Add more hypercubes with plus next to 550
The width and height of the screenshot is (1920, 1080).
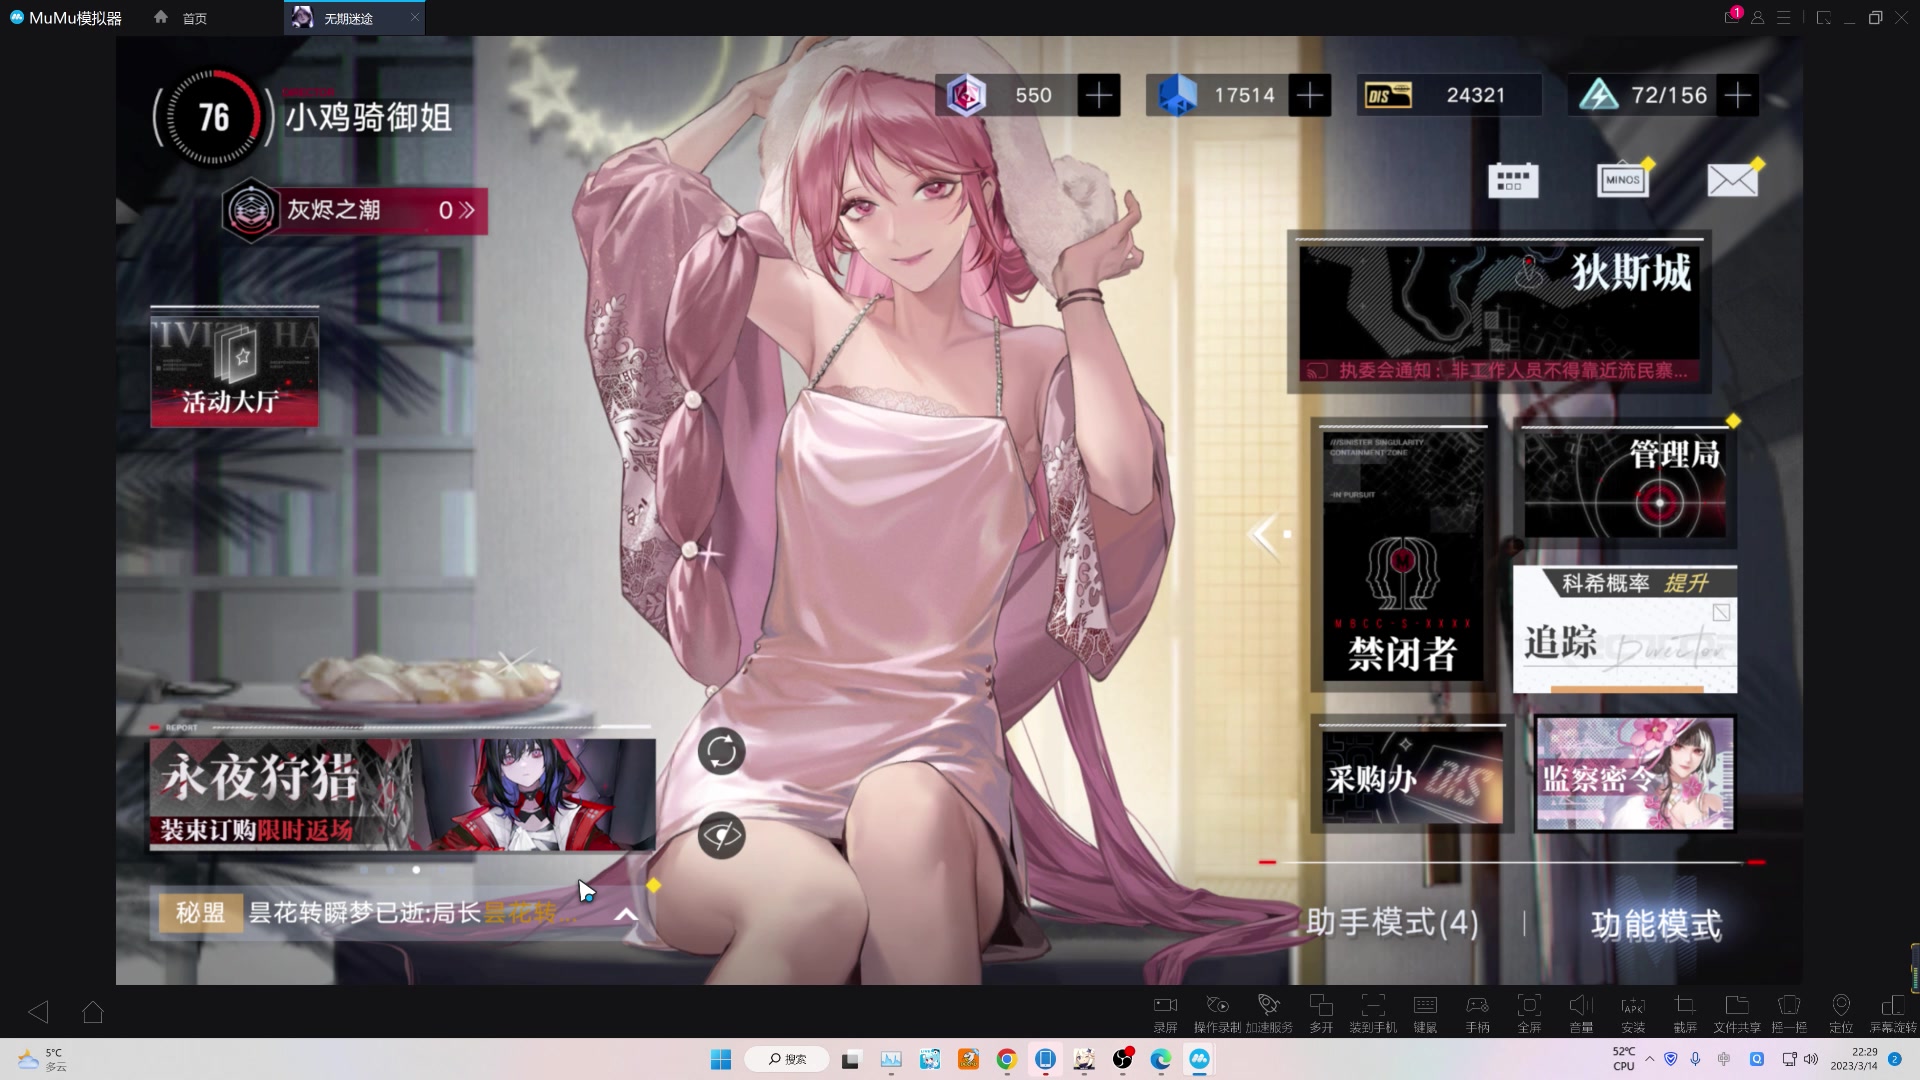tap(1099, 95)
